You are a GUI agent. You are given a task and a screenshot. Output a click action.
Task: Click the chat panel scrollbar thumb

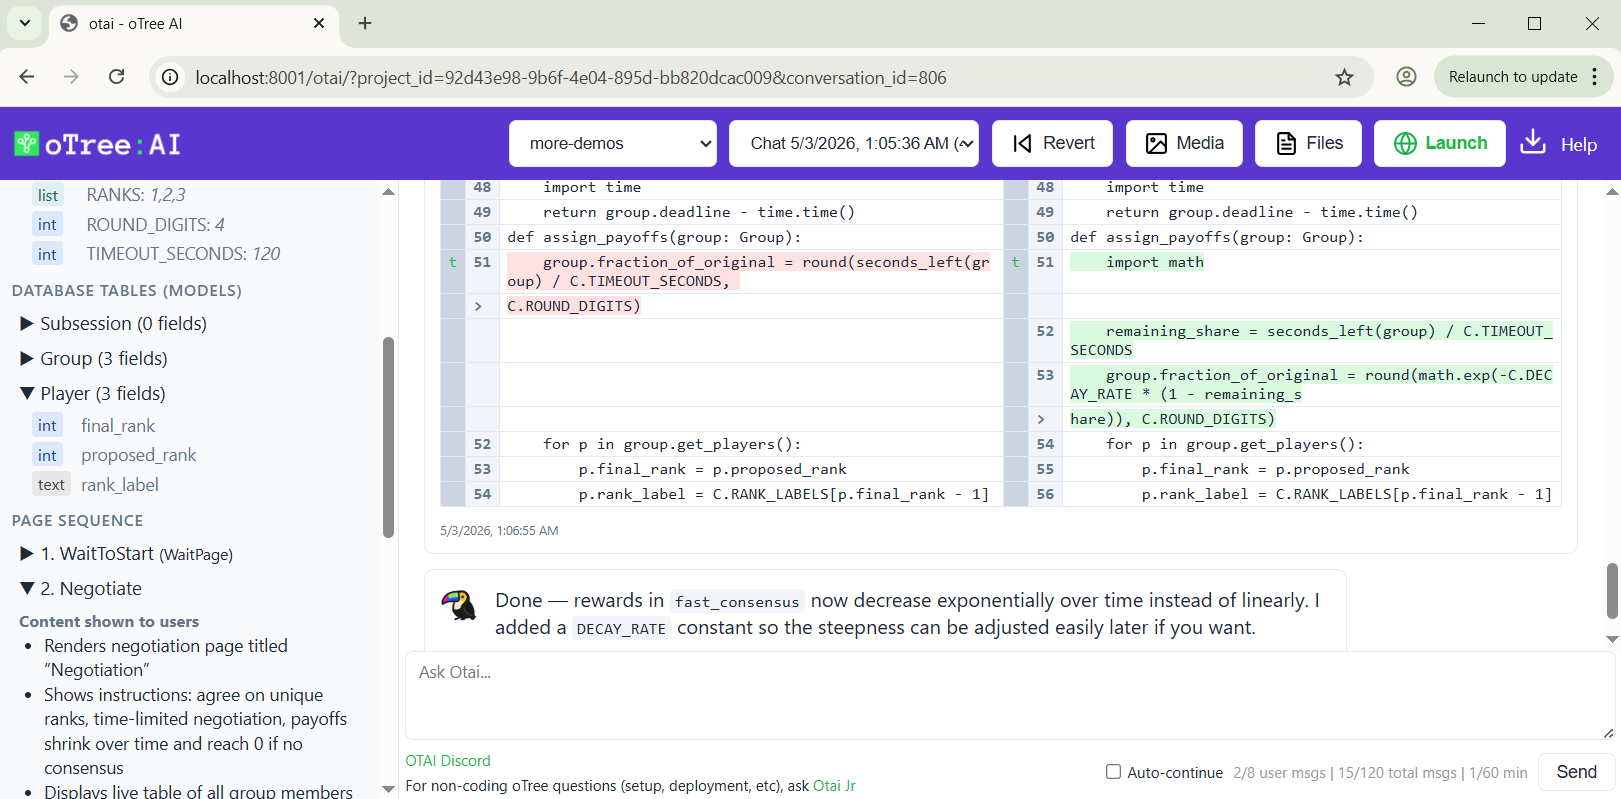pos(1612,591)
